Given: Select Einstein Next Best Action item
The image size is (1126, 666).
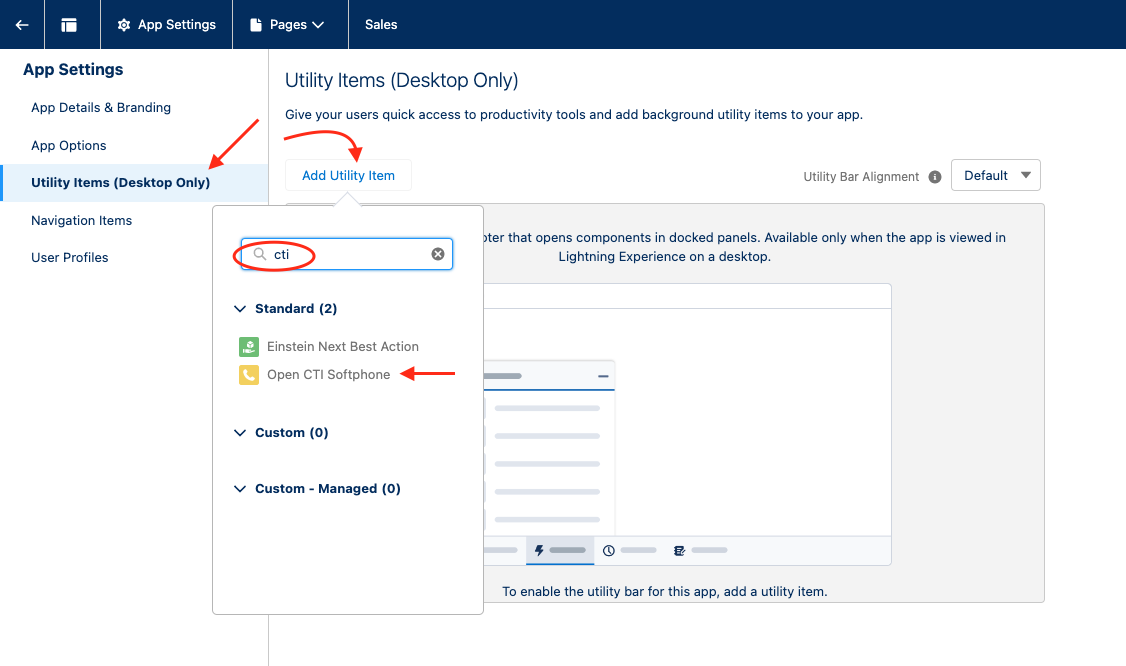Looking at the screenshot, I should [x=343, y=346].
